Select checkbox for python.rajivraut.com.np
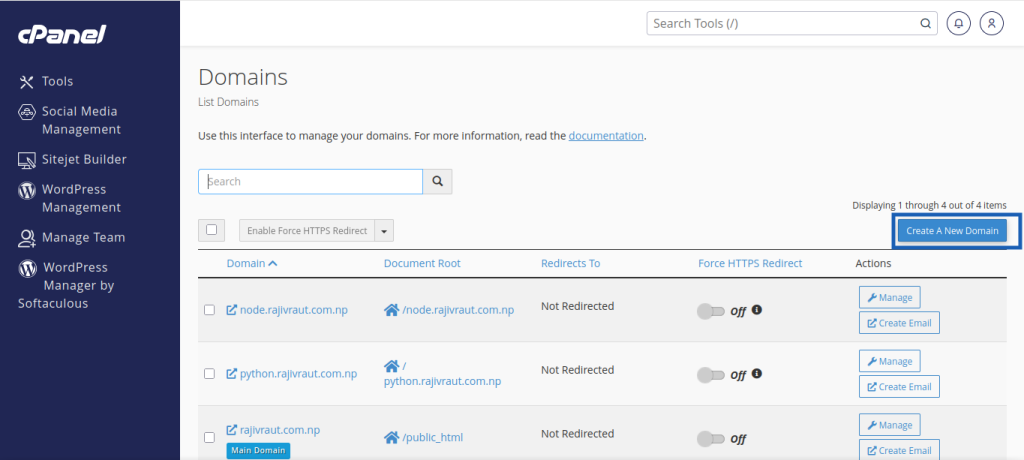This screenshot has width=1024, height=460. [210, 374]
